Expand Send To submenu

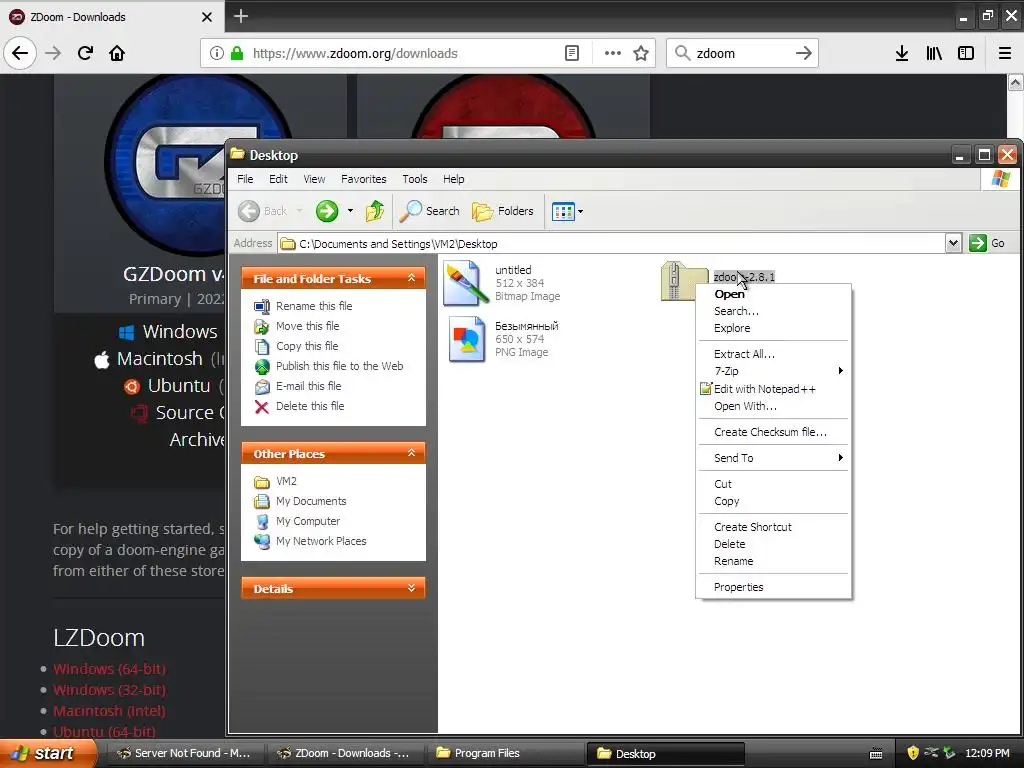click(x=774, y=458)
